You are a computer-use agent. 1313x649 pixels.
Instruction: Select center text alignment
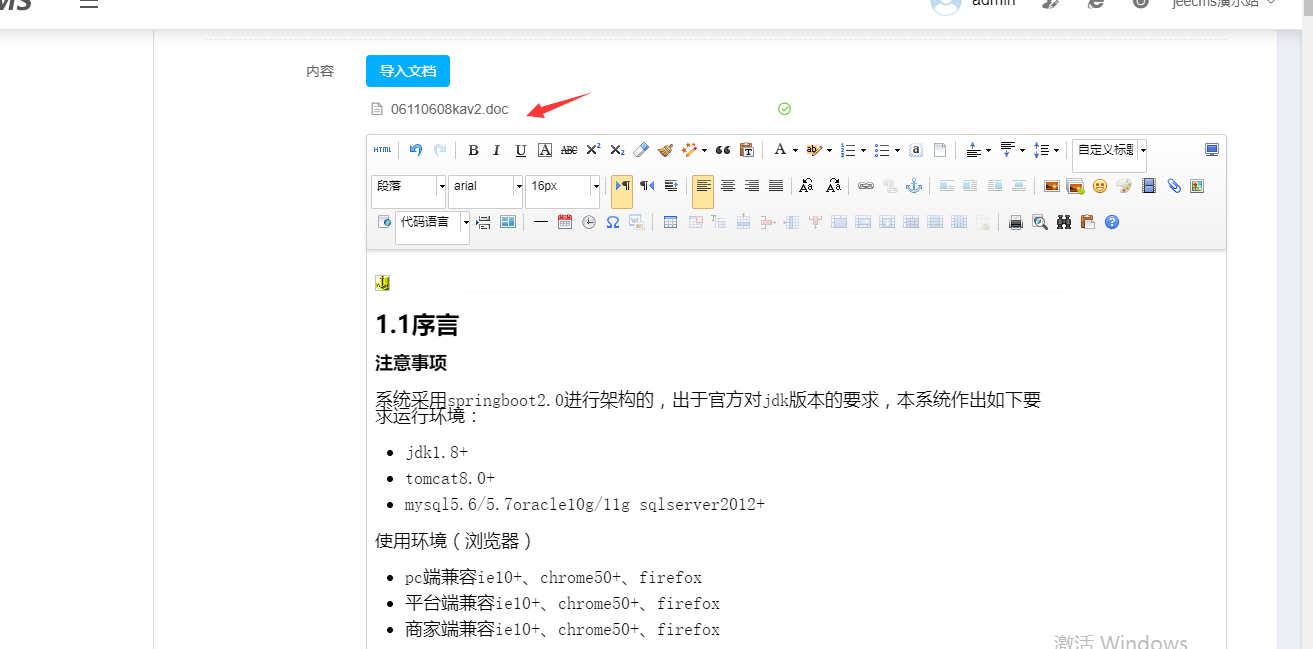tap(728, 186)
